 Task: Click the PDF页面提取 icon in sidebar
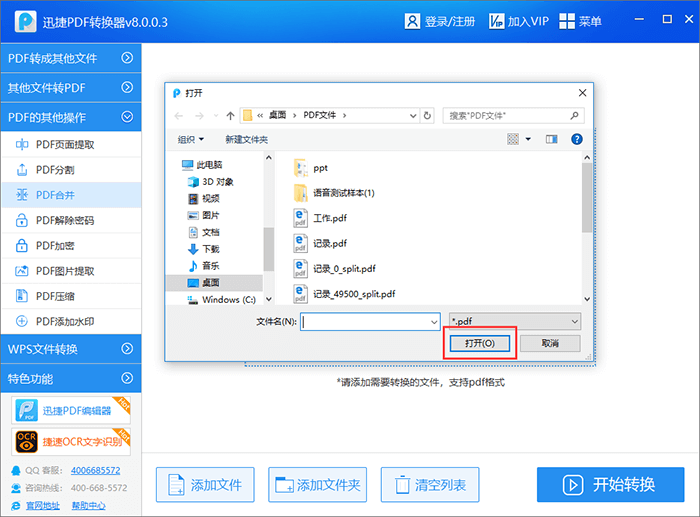pos(21,144)
